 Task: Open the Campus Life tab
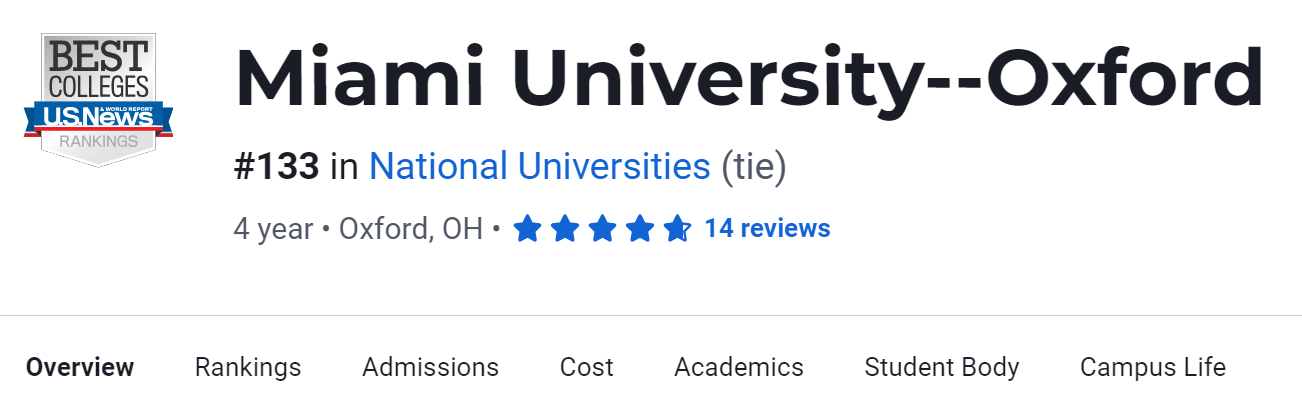coord(1153,367)
